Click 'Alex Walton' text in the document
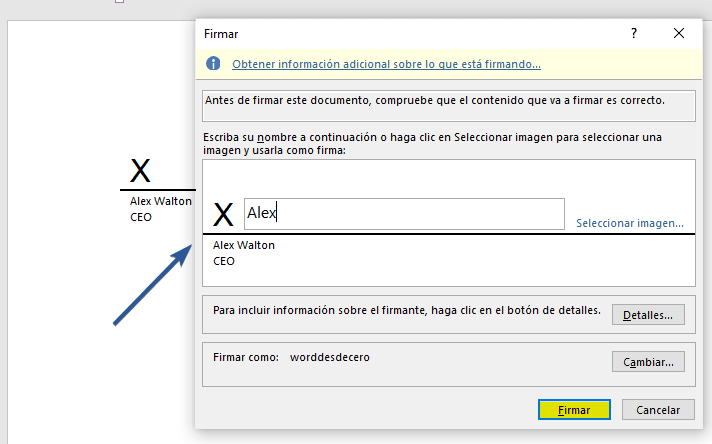The image size is (712, 444). pyautogui.click(x=161, y=201)
